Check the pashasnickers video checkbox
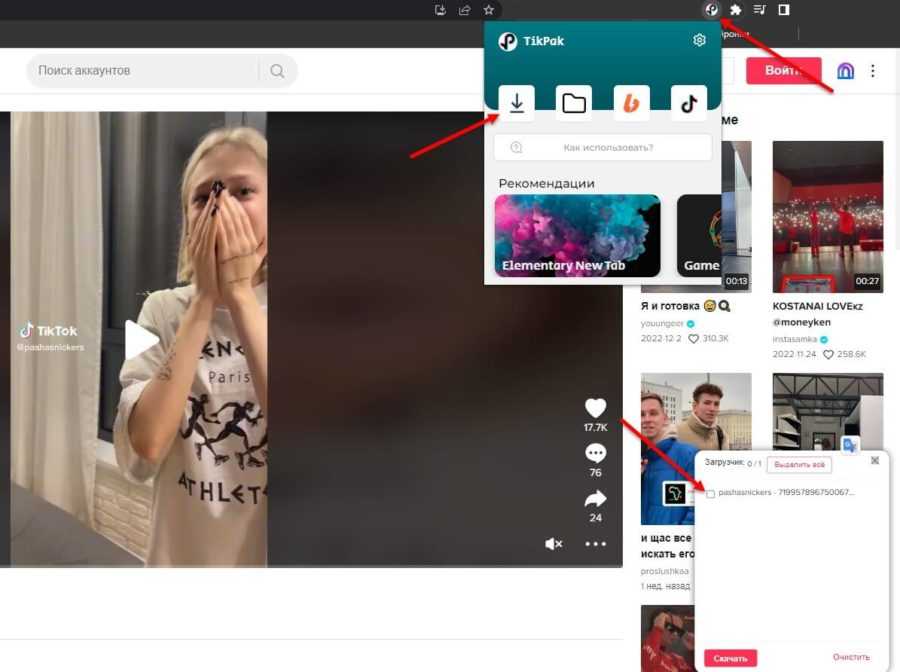 coord(710,493)
